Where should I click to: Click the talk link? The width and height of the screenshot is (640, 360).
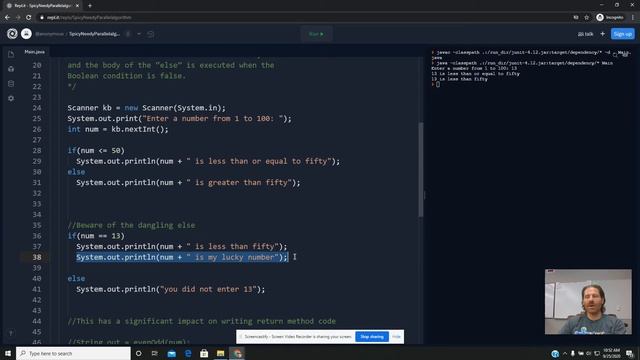pyautogui.click(x=586, y=34)
